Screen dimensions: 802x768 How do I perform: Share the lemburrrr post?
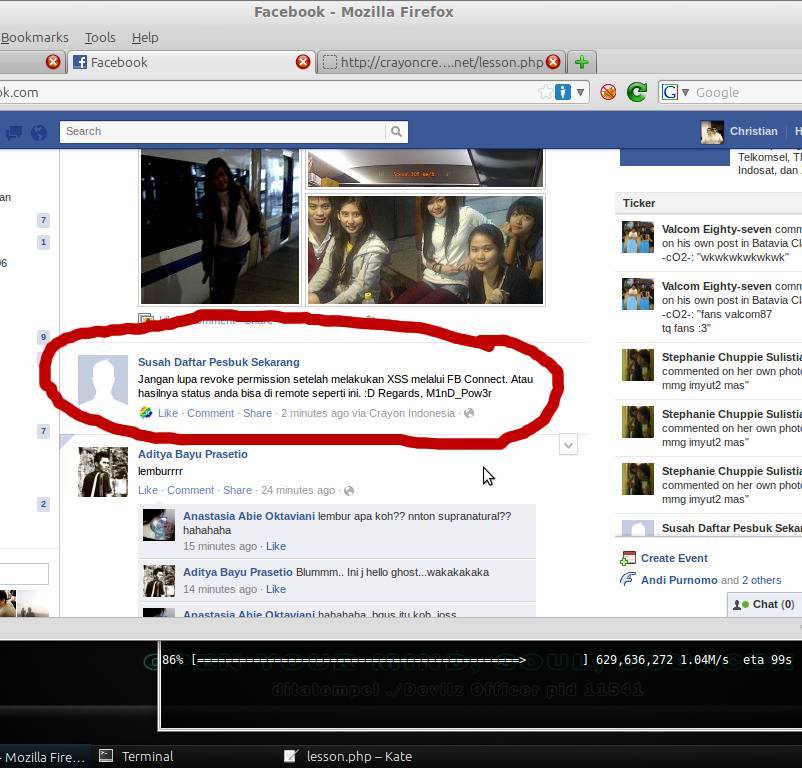pos(237,490)
